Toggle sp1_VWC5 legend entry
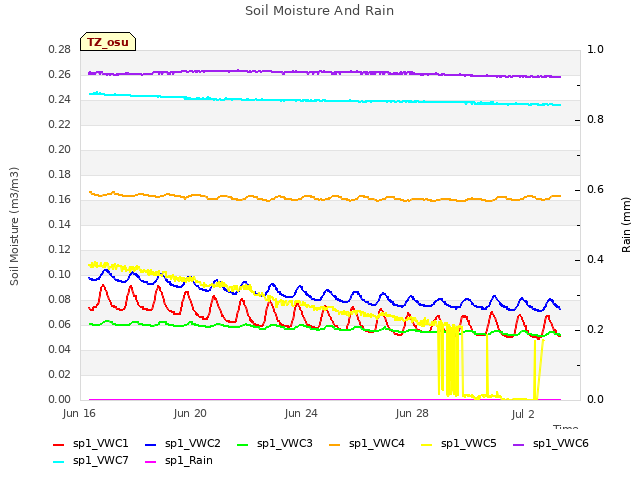Screen dimensions: 640x480 [459, 444]
